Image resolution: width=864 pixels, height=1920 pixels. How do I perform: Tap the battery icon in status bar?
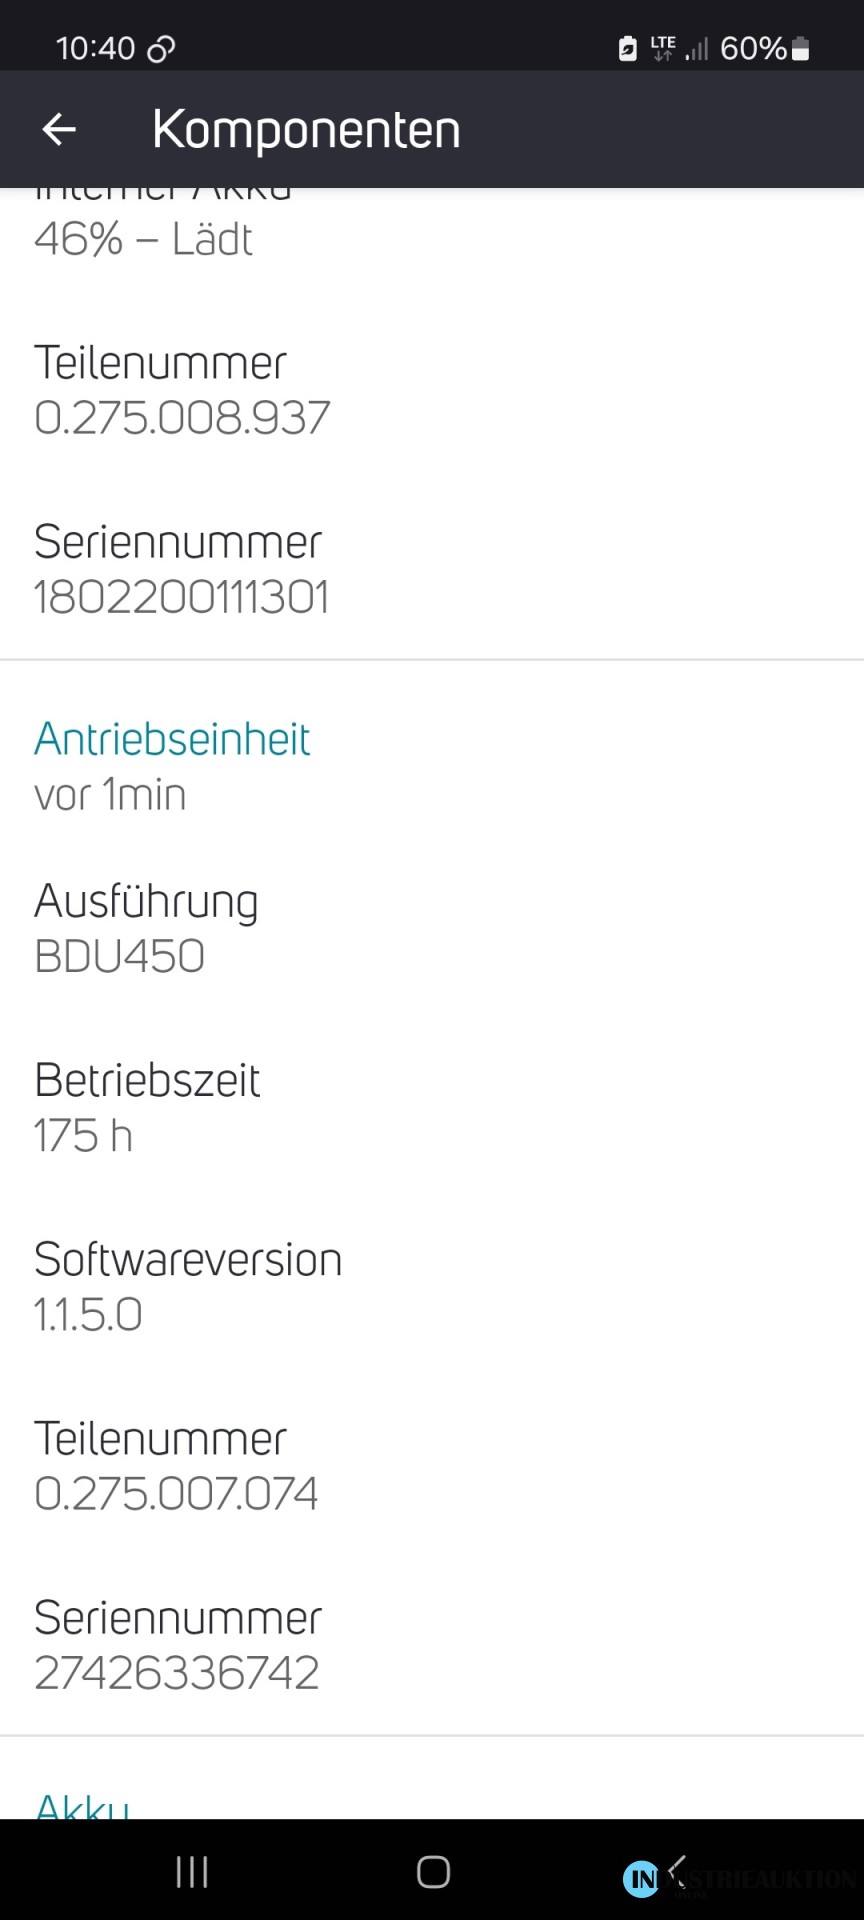pyautogui.click(x=800, y=48)
